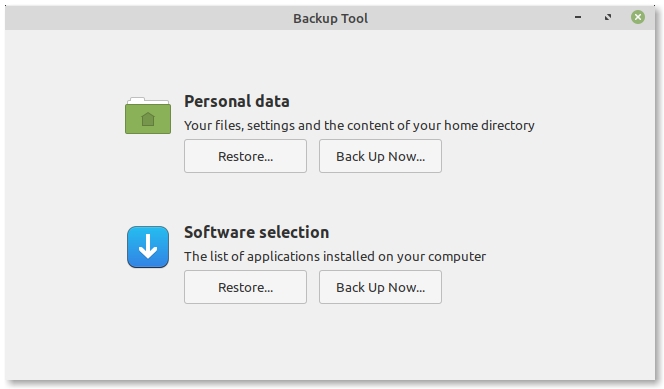Close the Backup Tool window
This screenshot has height=389, width=664.
(638, 17)
